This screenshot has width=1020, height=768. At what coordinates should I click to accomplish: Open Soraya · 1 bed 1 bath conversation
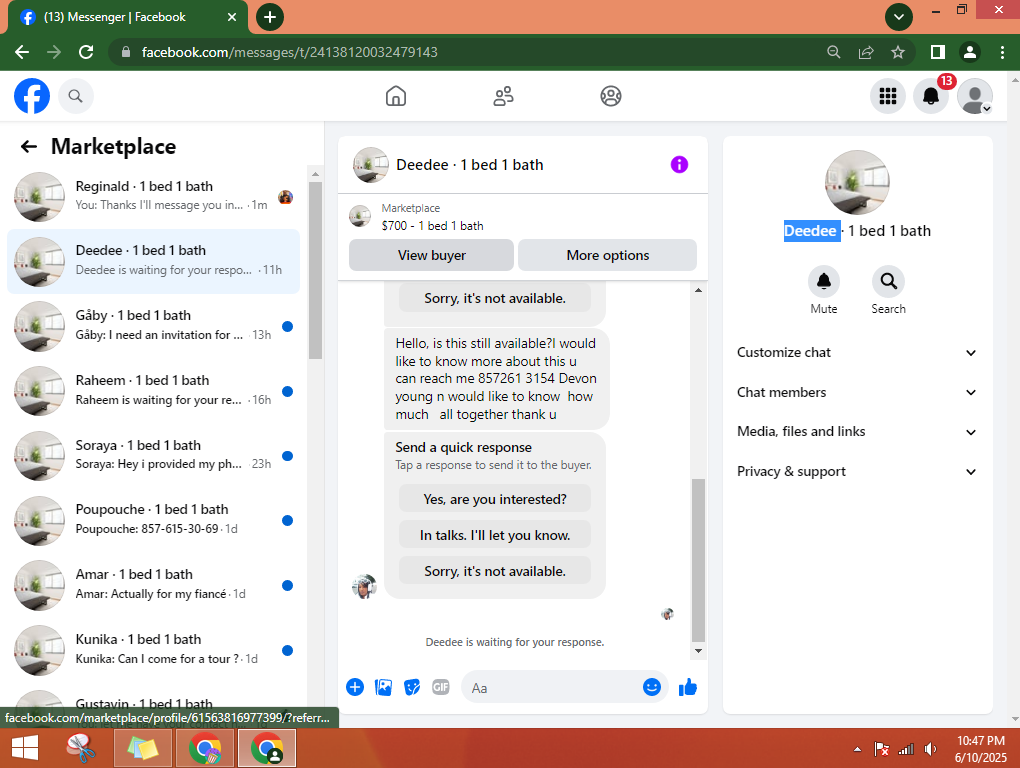pyautogui.click(x=154, y=455)
